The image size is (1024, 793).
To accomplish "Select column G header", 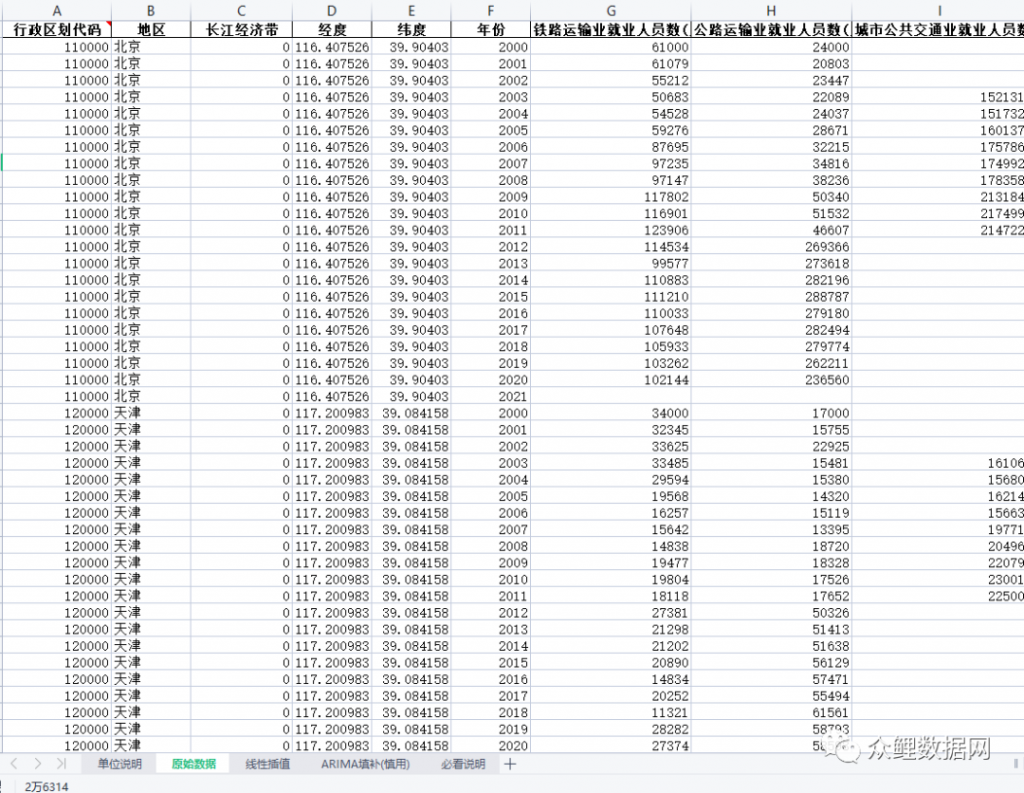I will [x=610, y=10].
